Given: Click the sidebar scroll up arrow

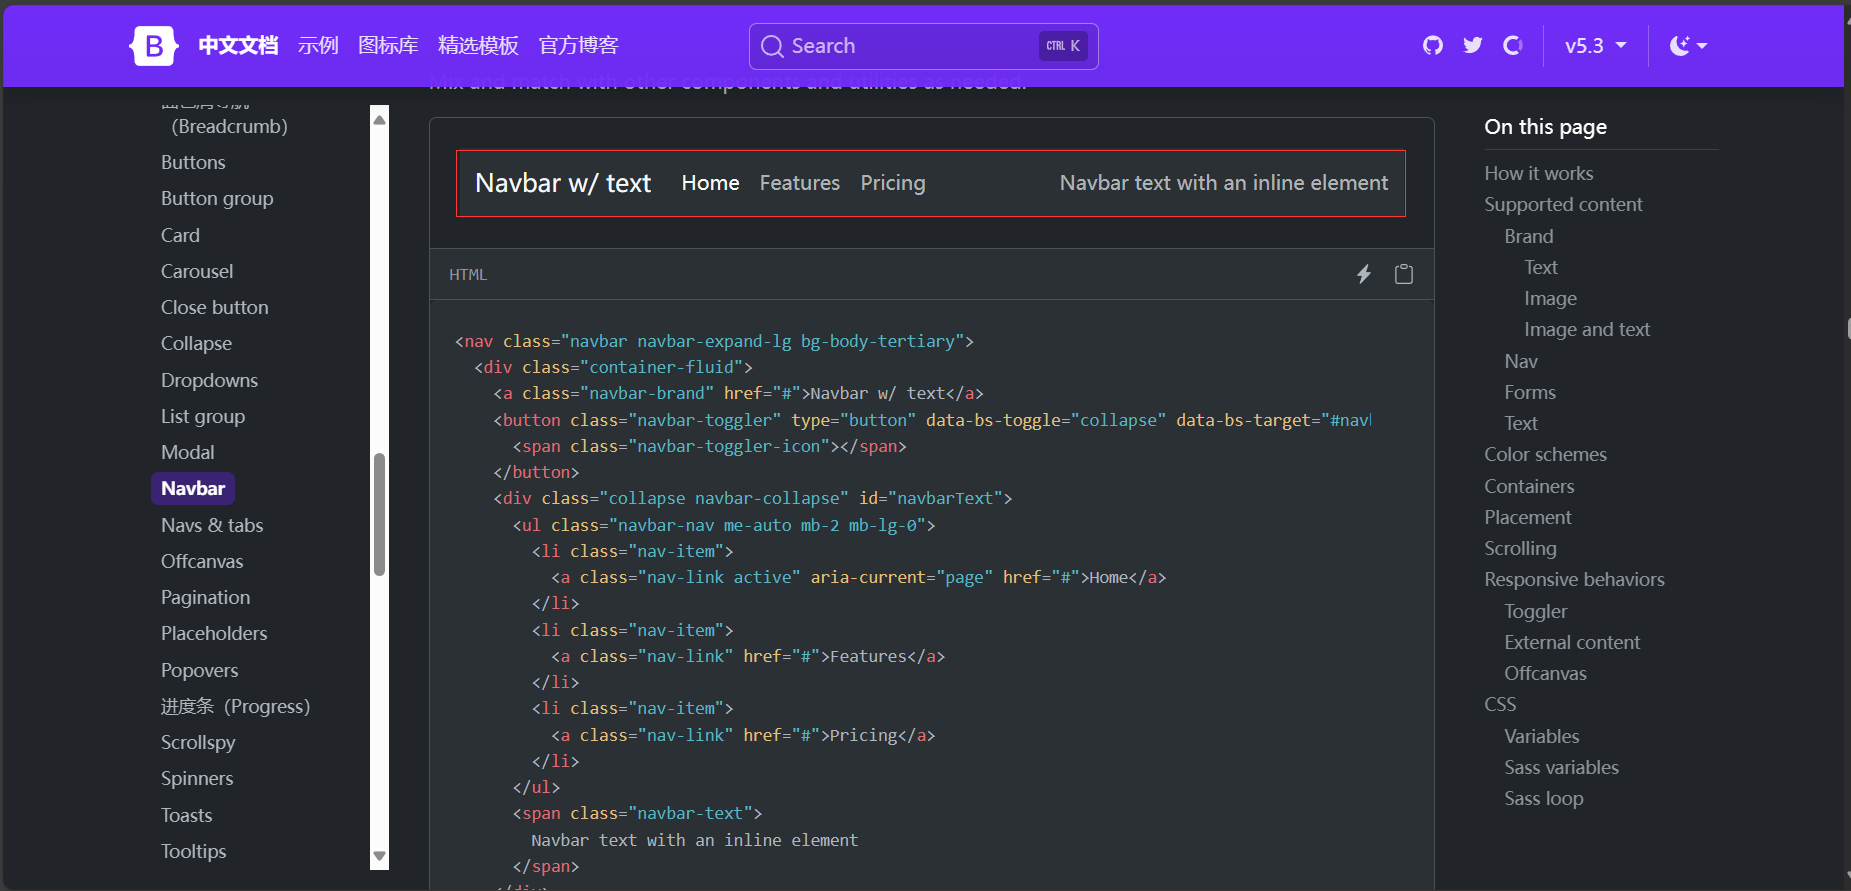Looking at the screenshot, I should 379,120.
